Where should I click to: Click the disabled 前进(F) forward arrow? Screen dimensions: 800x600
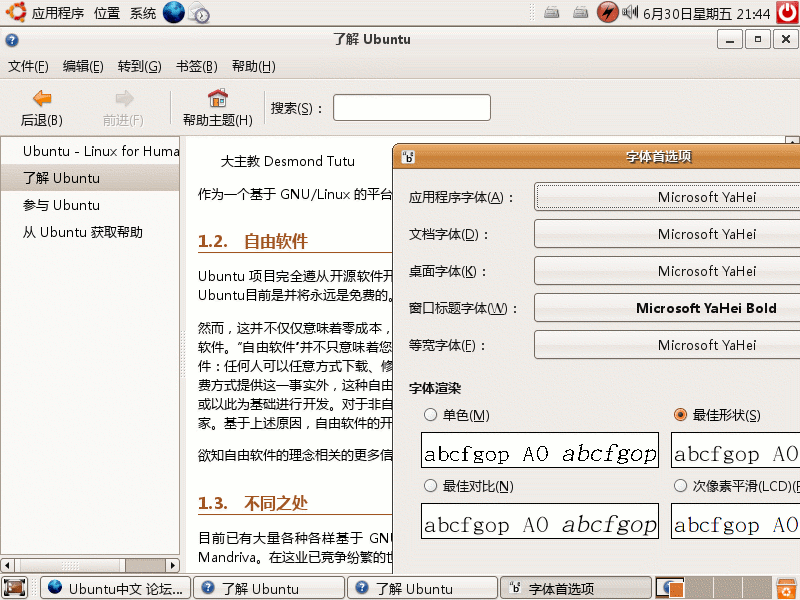pos(123,109)
